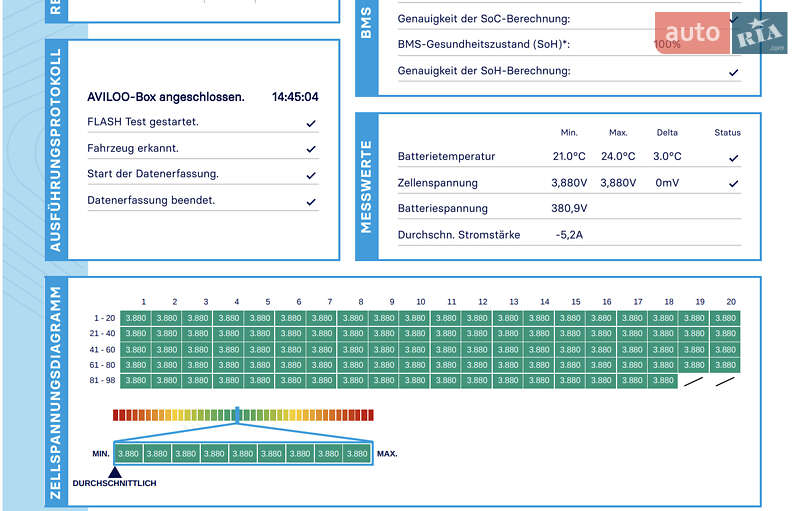Click the checkmark for Start der Datenerfassung

coord(311,175)
